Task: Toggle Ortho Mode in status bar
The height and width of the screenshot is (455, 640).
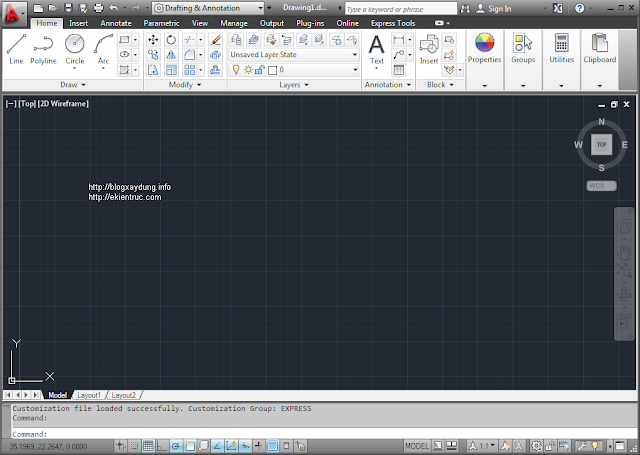Action: (162, 446)
